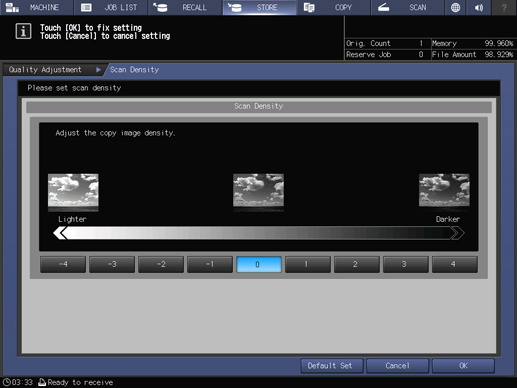Click the Lighter label

tap(72, 219)
